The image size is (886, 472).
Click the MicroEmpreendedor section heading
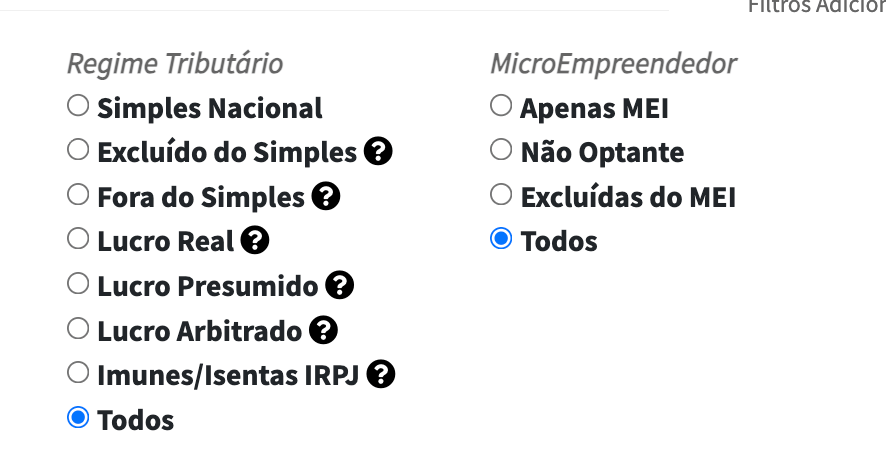pos(613,64)
